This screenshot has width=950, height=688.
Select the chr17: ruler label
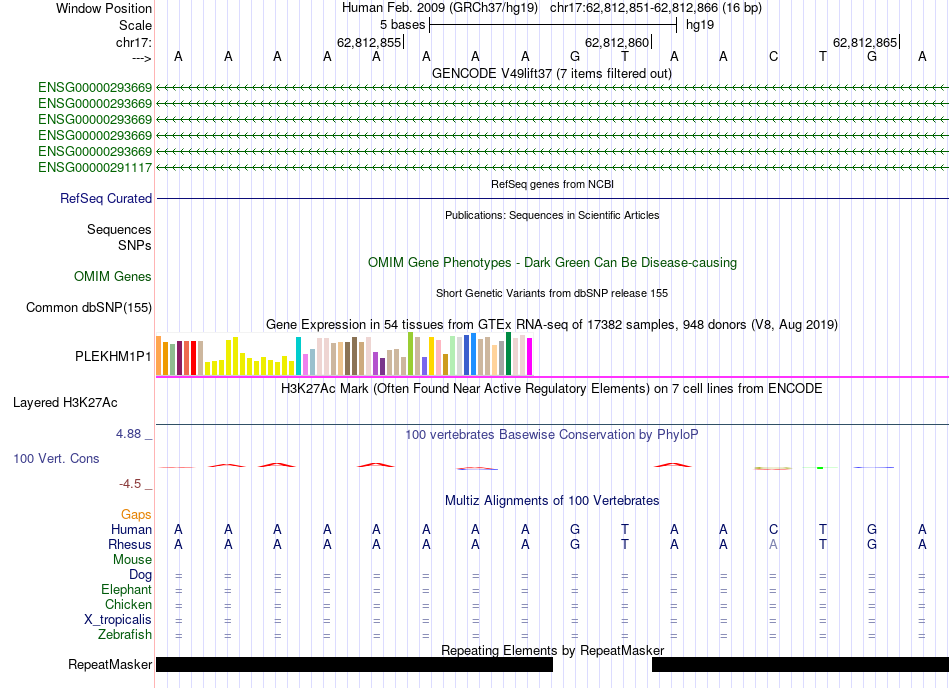point(134,42)
